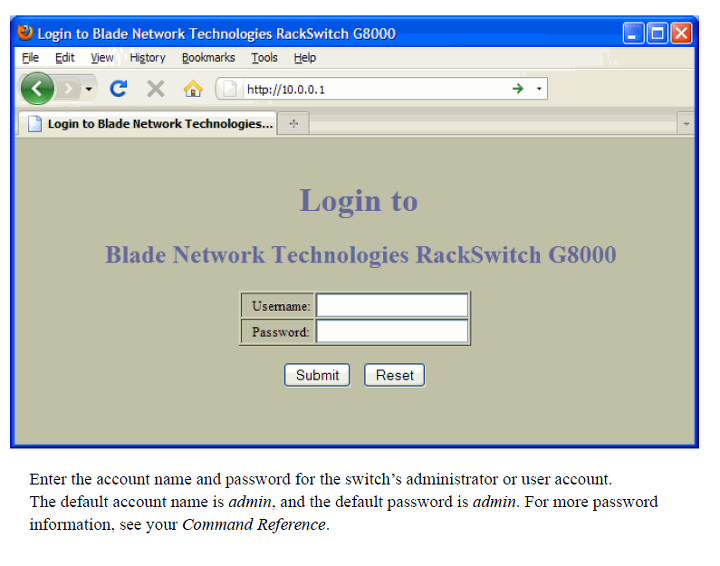Viewport: 720px width, 566px height.
Task: Stop loading with the X icon
Action: click(156, 89)
